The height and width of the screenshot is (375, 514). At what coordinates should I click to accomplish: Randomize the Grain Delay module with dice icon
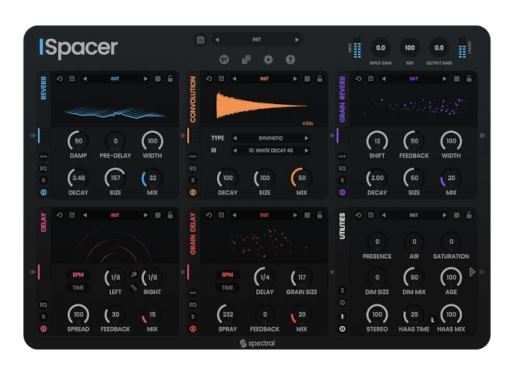coord(307,215)
